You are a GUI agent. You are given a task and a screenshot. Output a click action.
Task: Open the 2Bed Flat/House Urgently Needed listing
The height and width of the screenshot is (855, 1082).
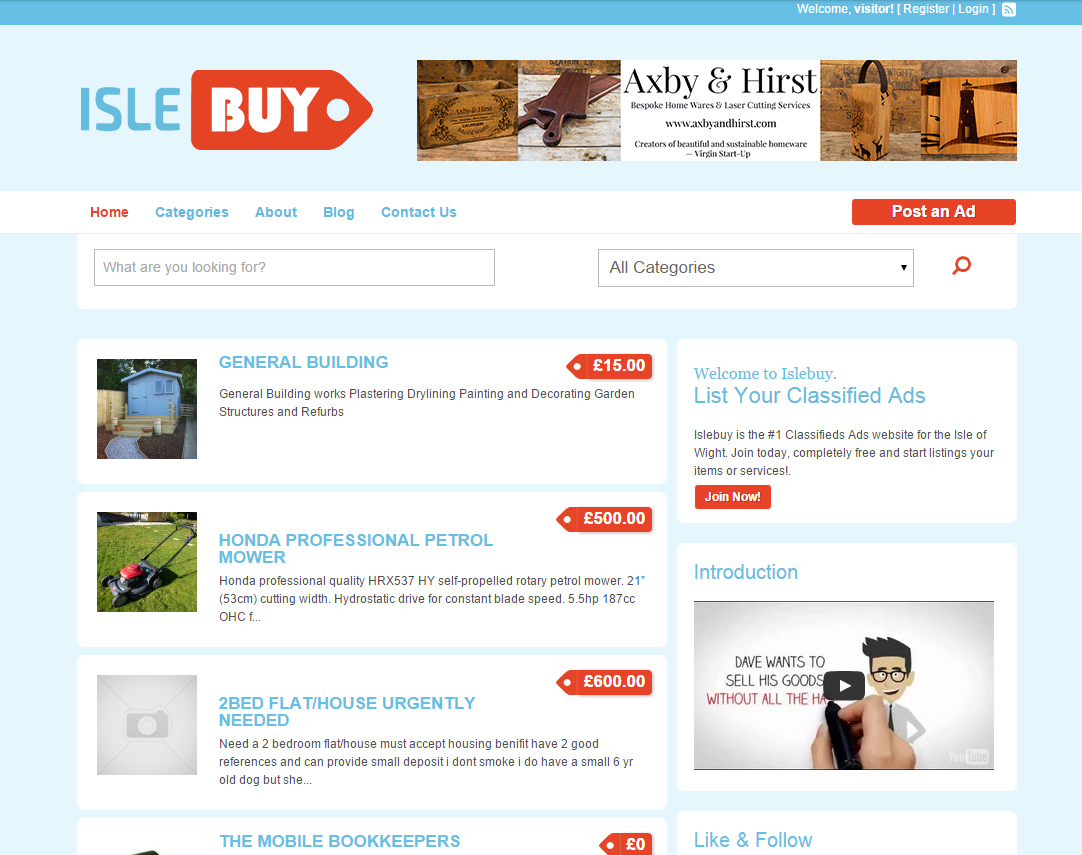(x=347, y=711)
